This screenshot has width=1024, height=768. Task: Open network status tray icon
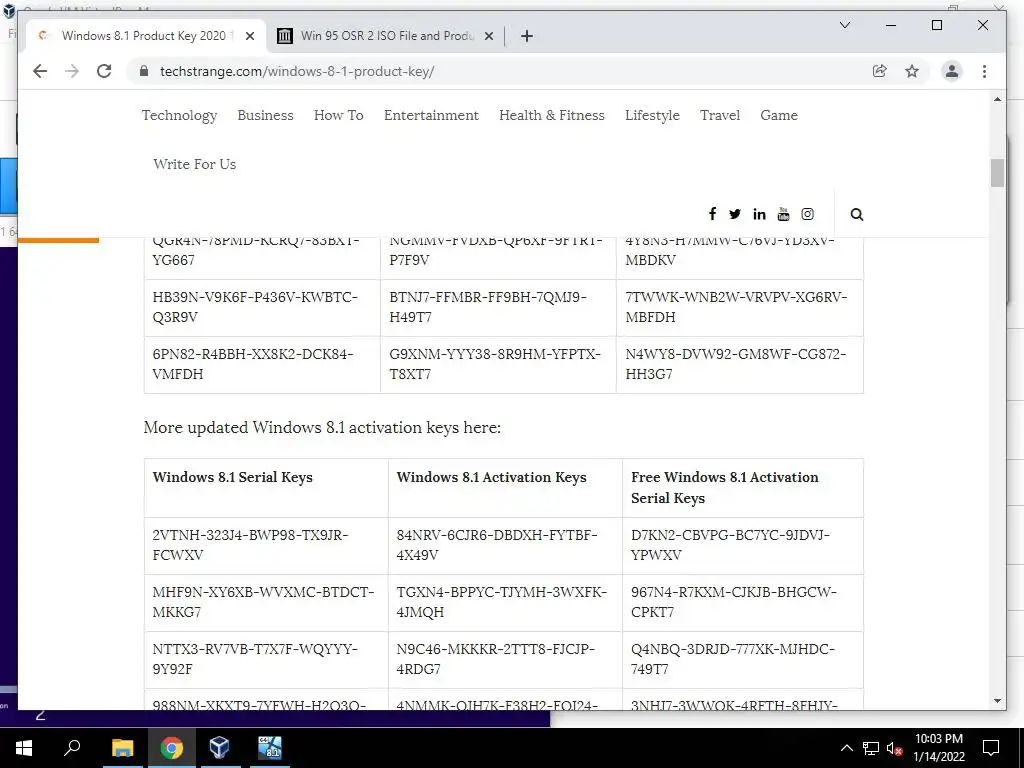[871, 748]
